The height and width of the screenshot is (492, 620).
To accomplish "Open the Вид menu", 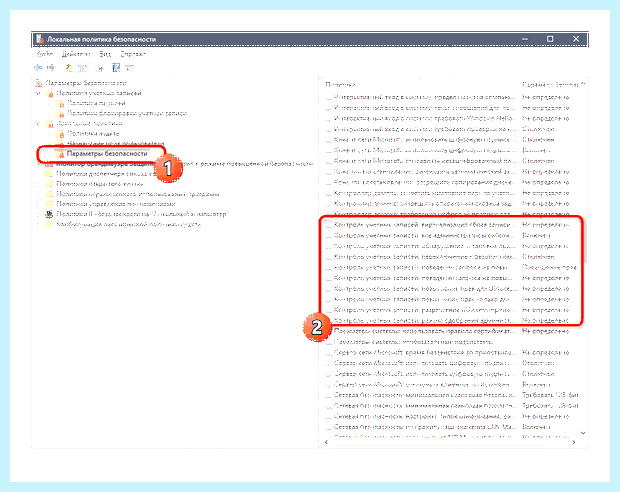I will [105, 54].
